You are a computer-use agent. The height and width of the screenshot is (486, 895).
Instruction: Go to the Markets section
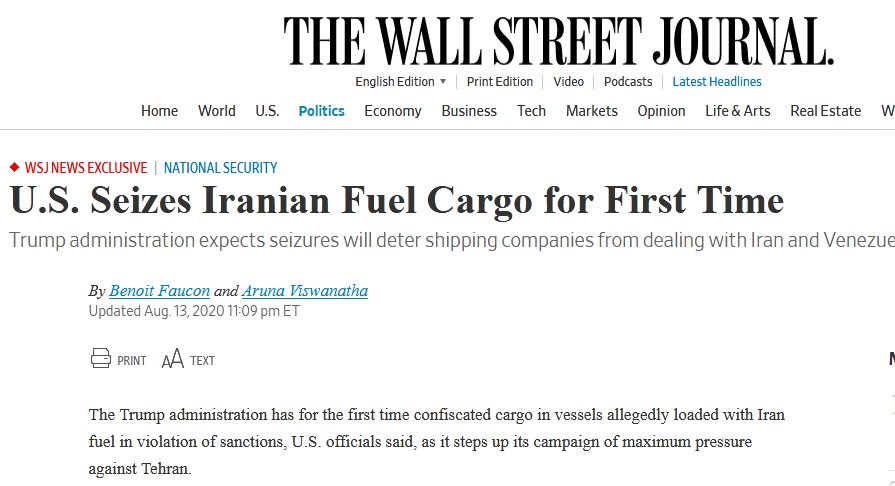coord(591,111)
